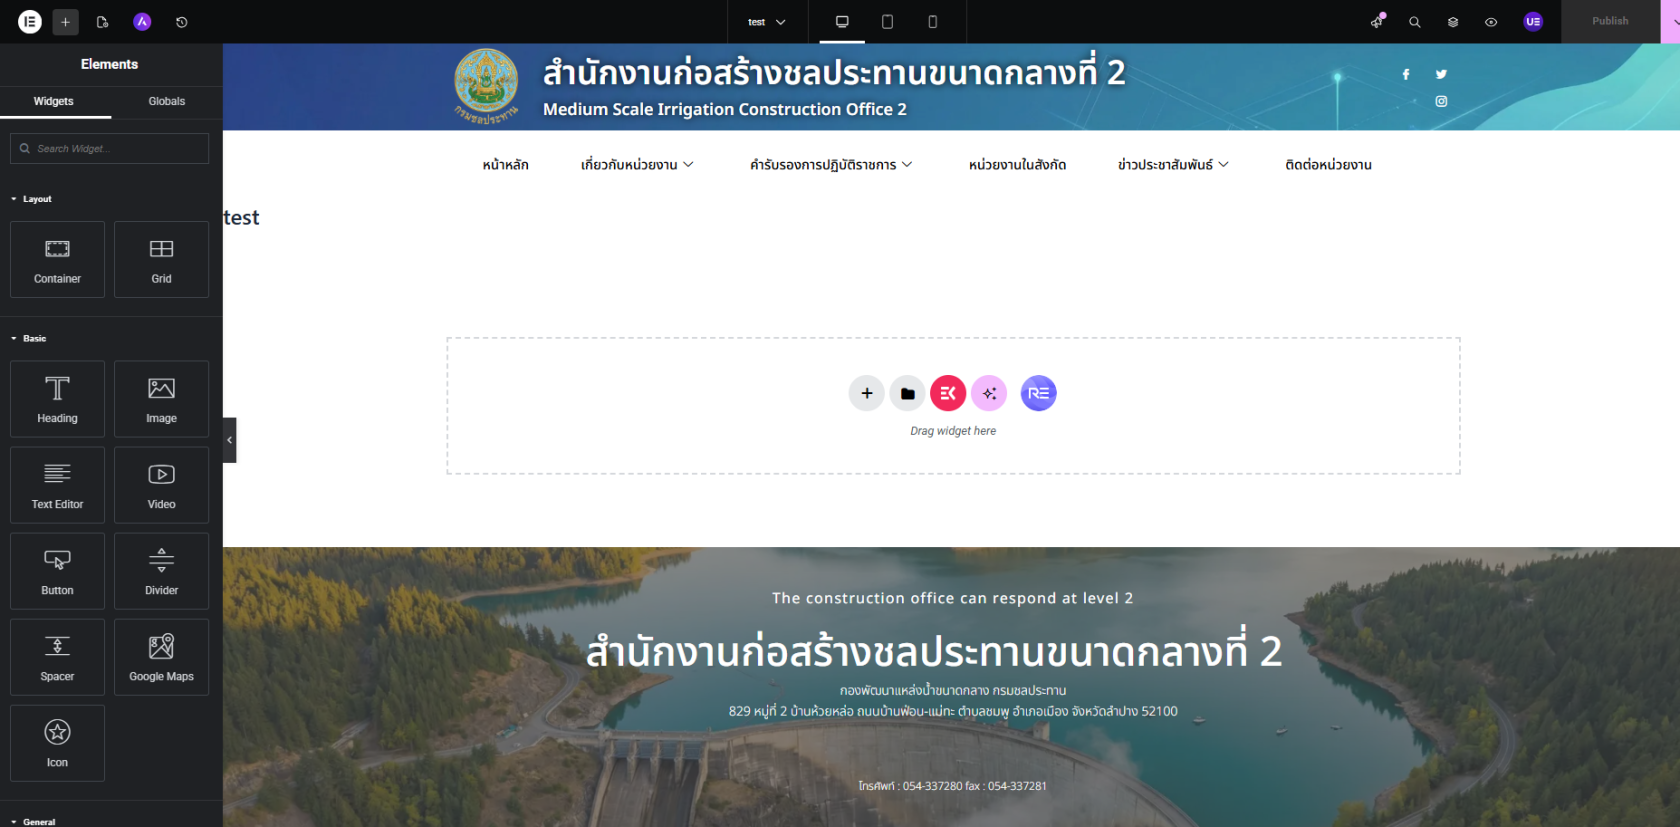1680x827 pixels.
Task: Click the plus Add Element icon in top bar
Action: pos(65,21)
